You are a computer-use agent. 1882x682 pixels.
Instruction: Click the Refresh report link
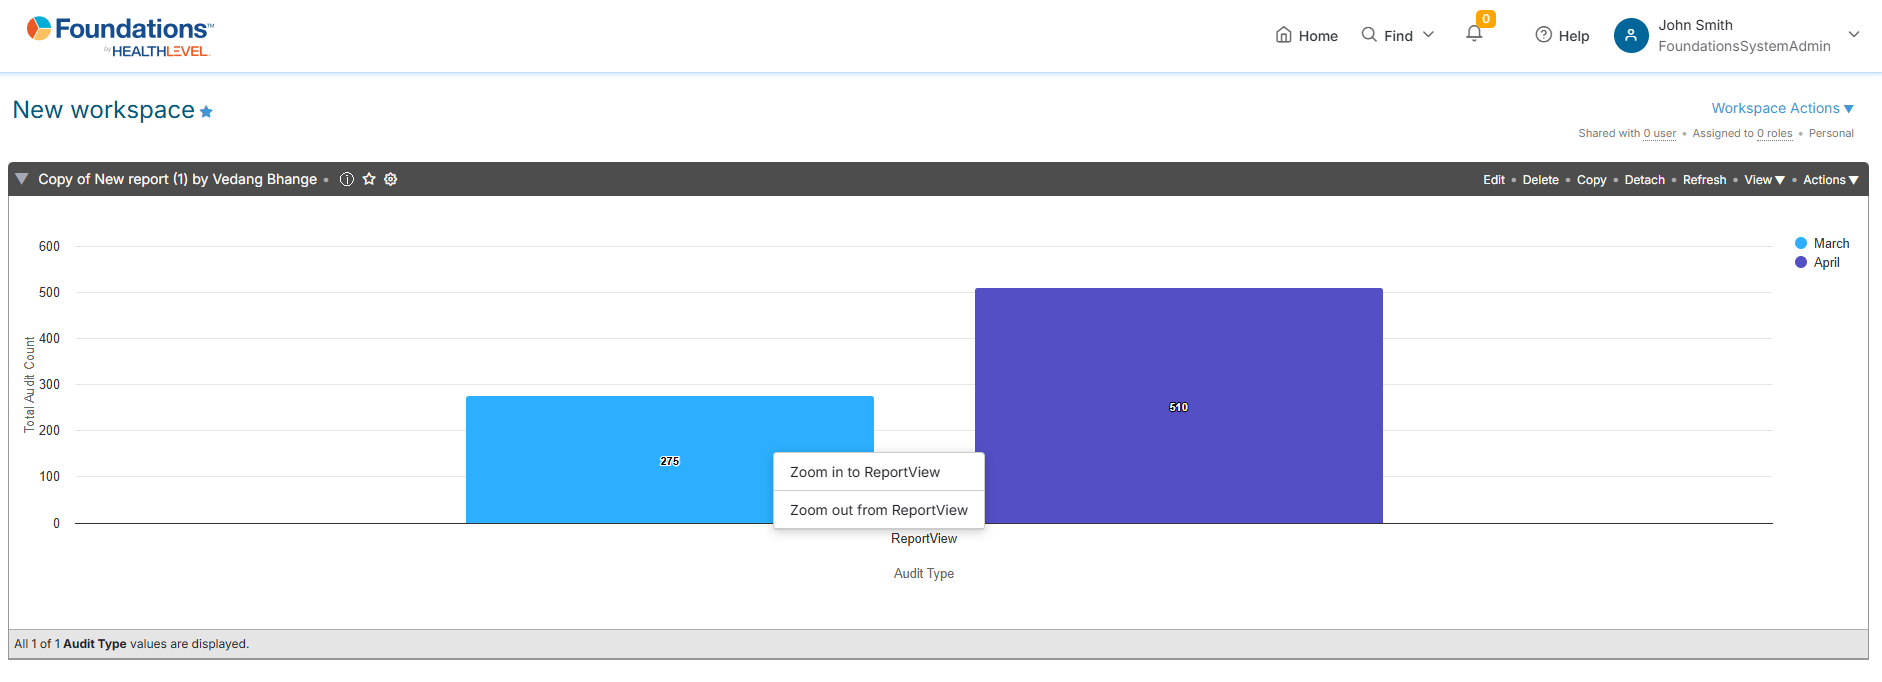point(1704,180)
